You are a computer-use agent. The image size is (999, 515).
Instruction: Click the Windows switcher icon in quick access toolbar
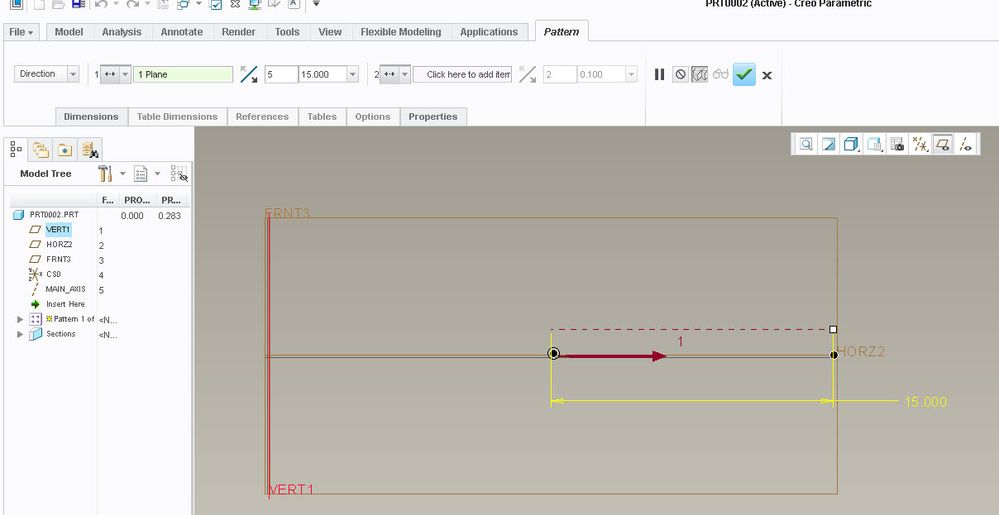pos(183,4)
